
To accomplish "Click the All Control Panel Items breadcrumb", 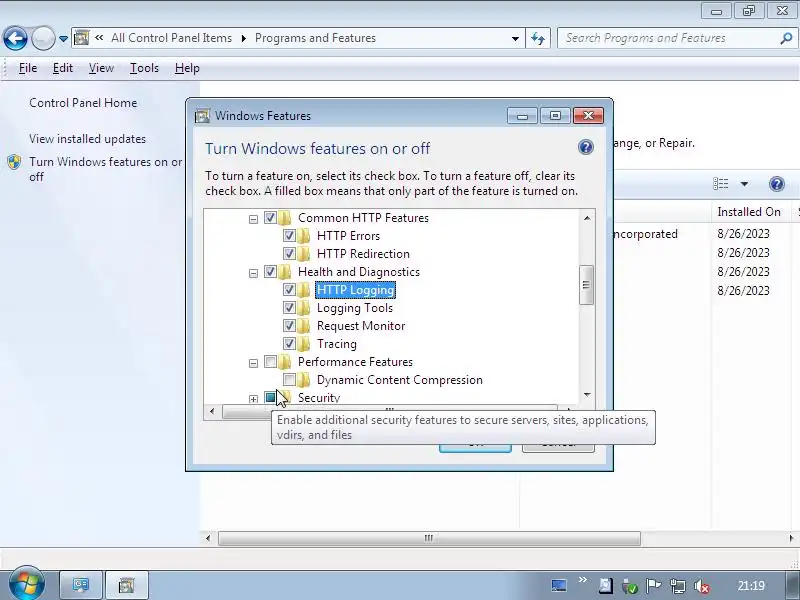I will click(x=171, y=38).
